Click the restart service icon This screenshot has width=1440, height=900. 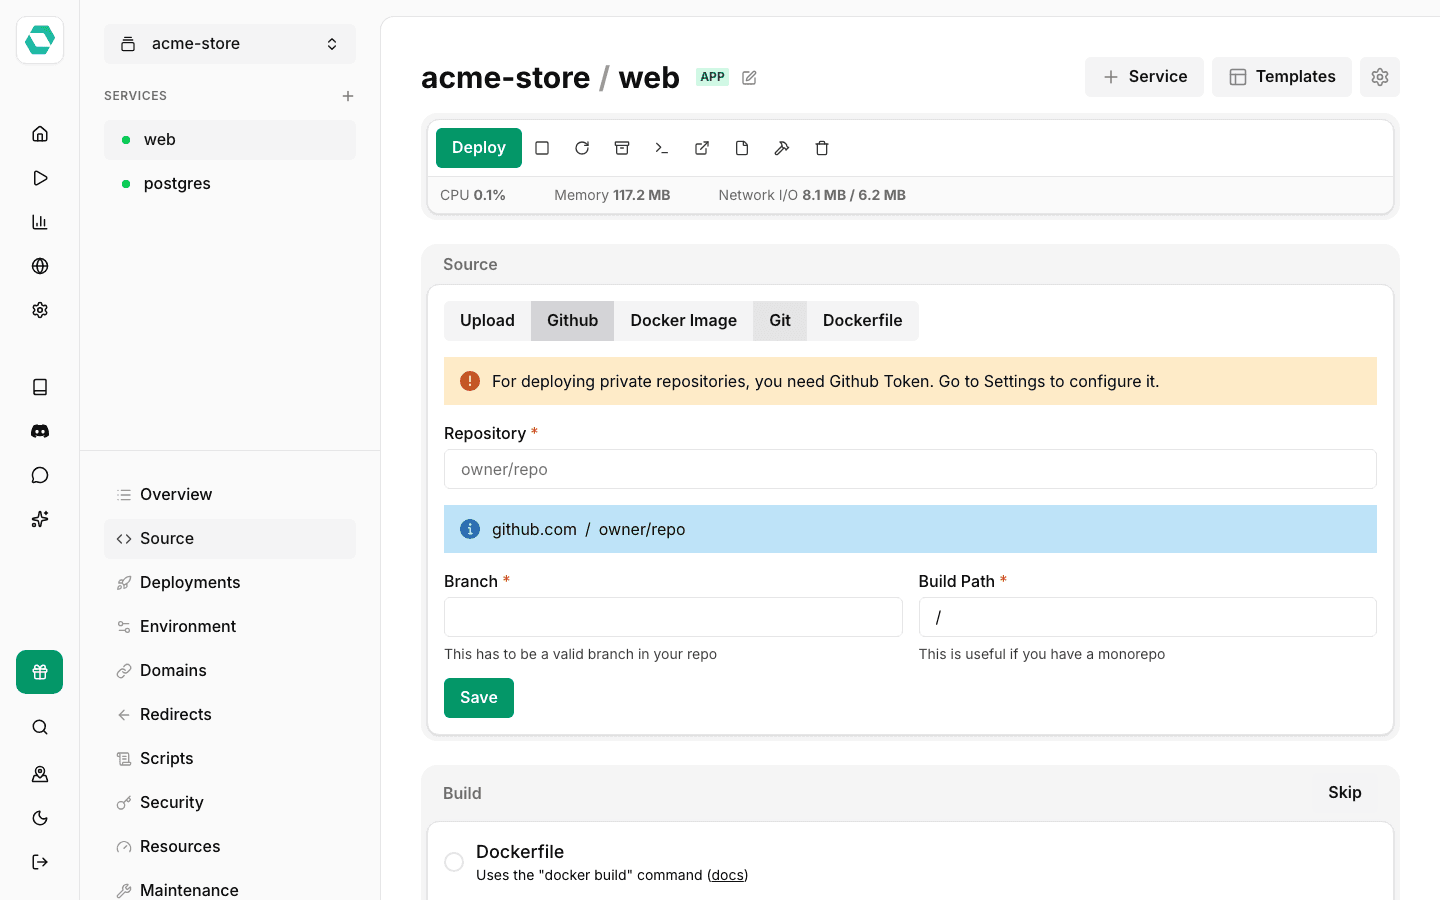point(582,148)
